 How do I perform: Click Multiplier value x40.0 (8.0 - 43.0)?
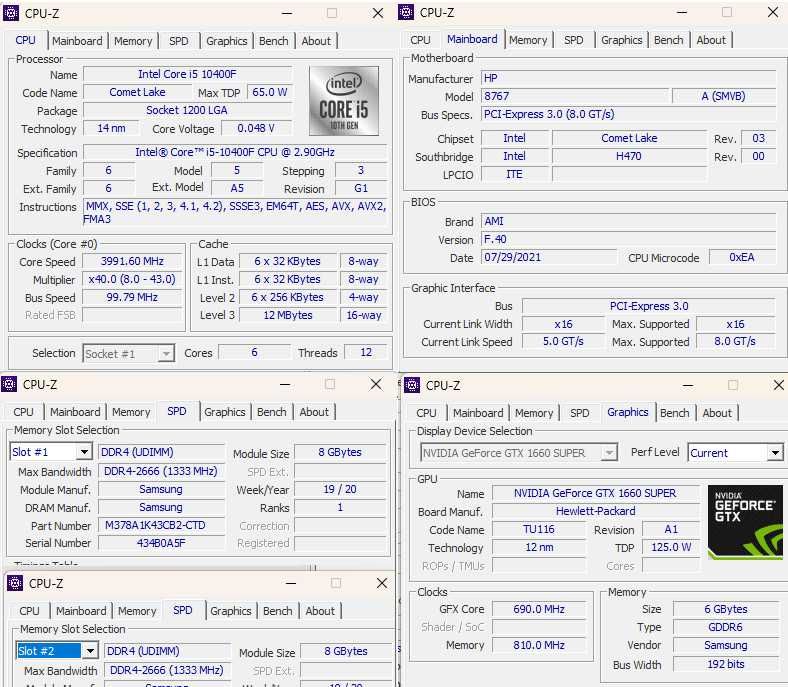[132, 279]
